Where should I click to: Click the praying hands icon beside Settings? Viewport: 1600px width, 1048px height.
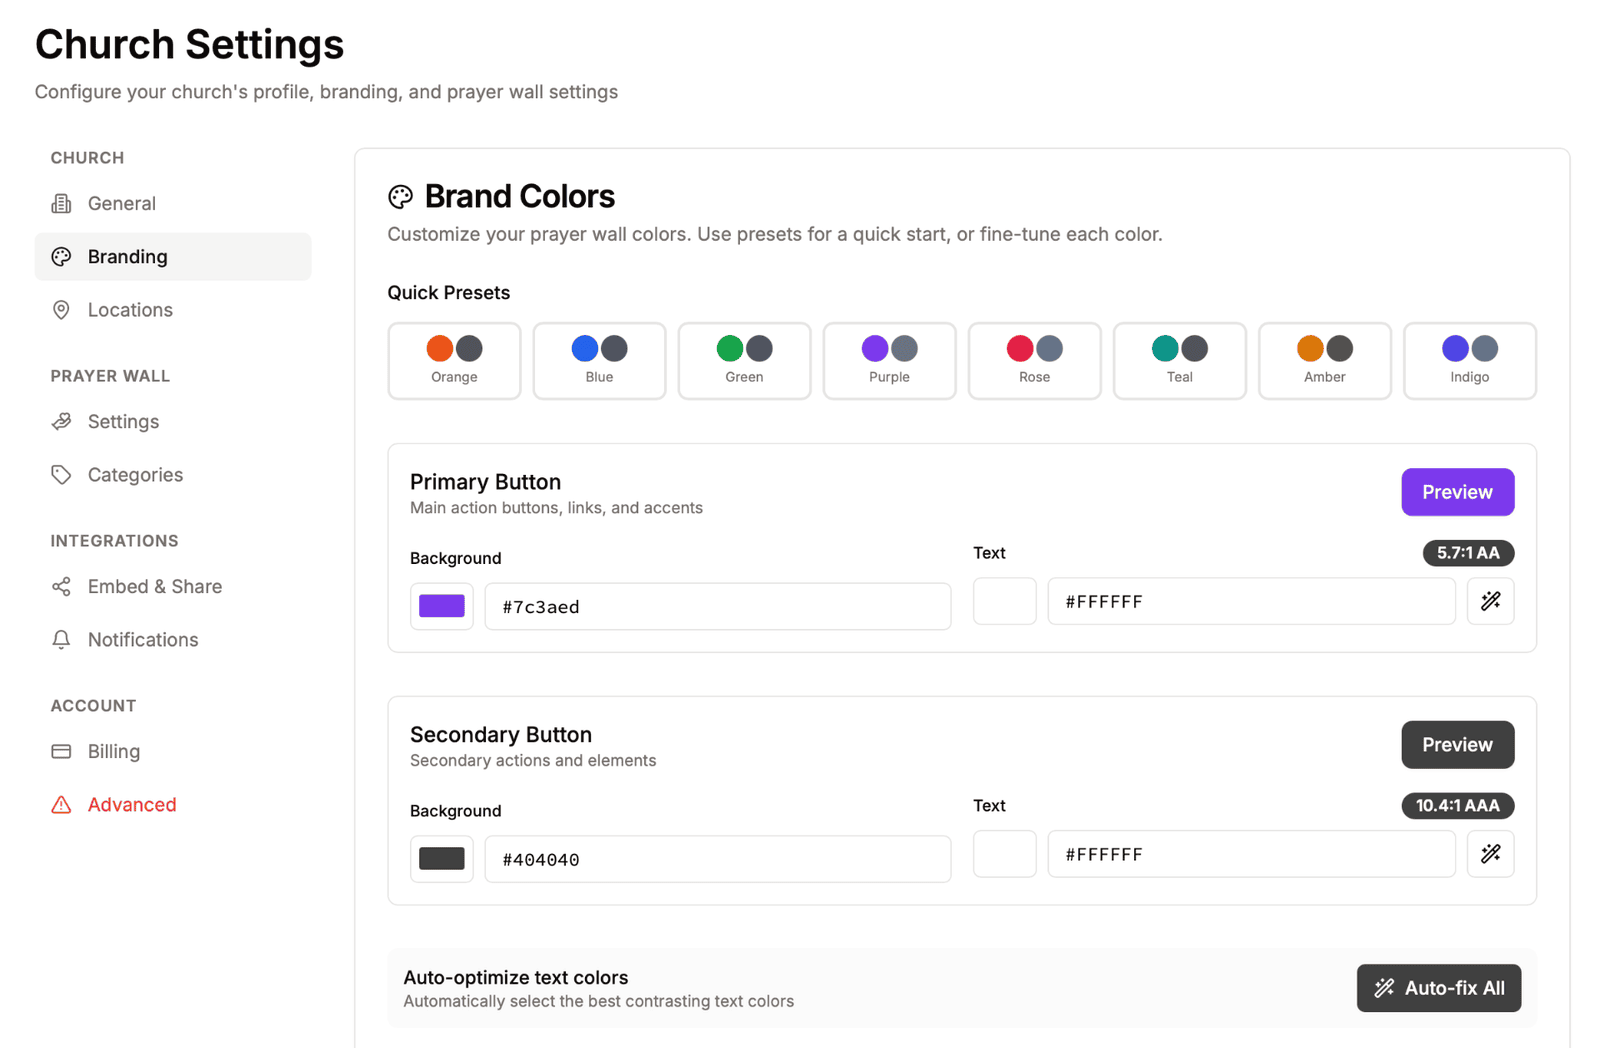click(61, 422)
